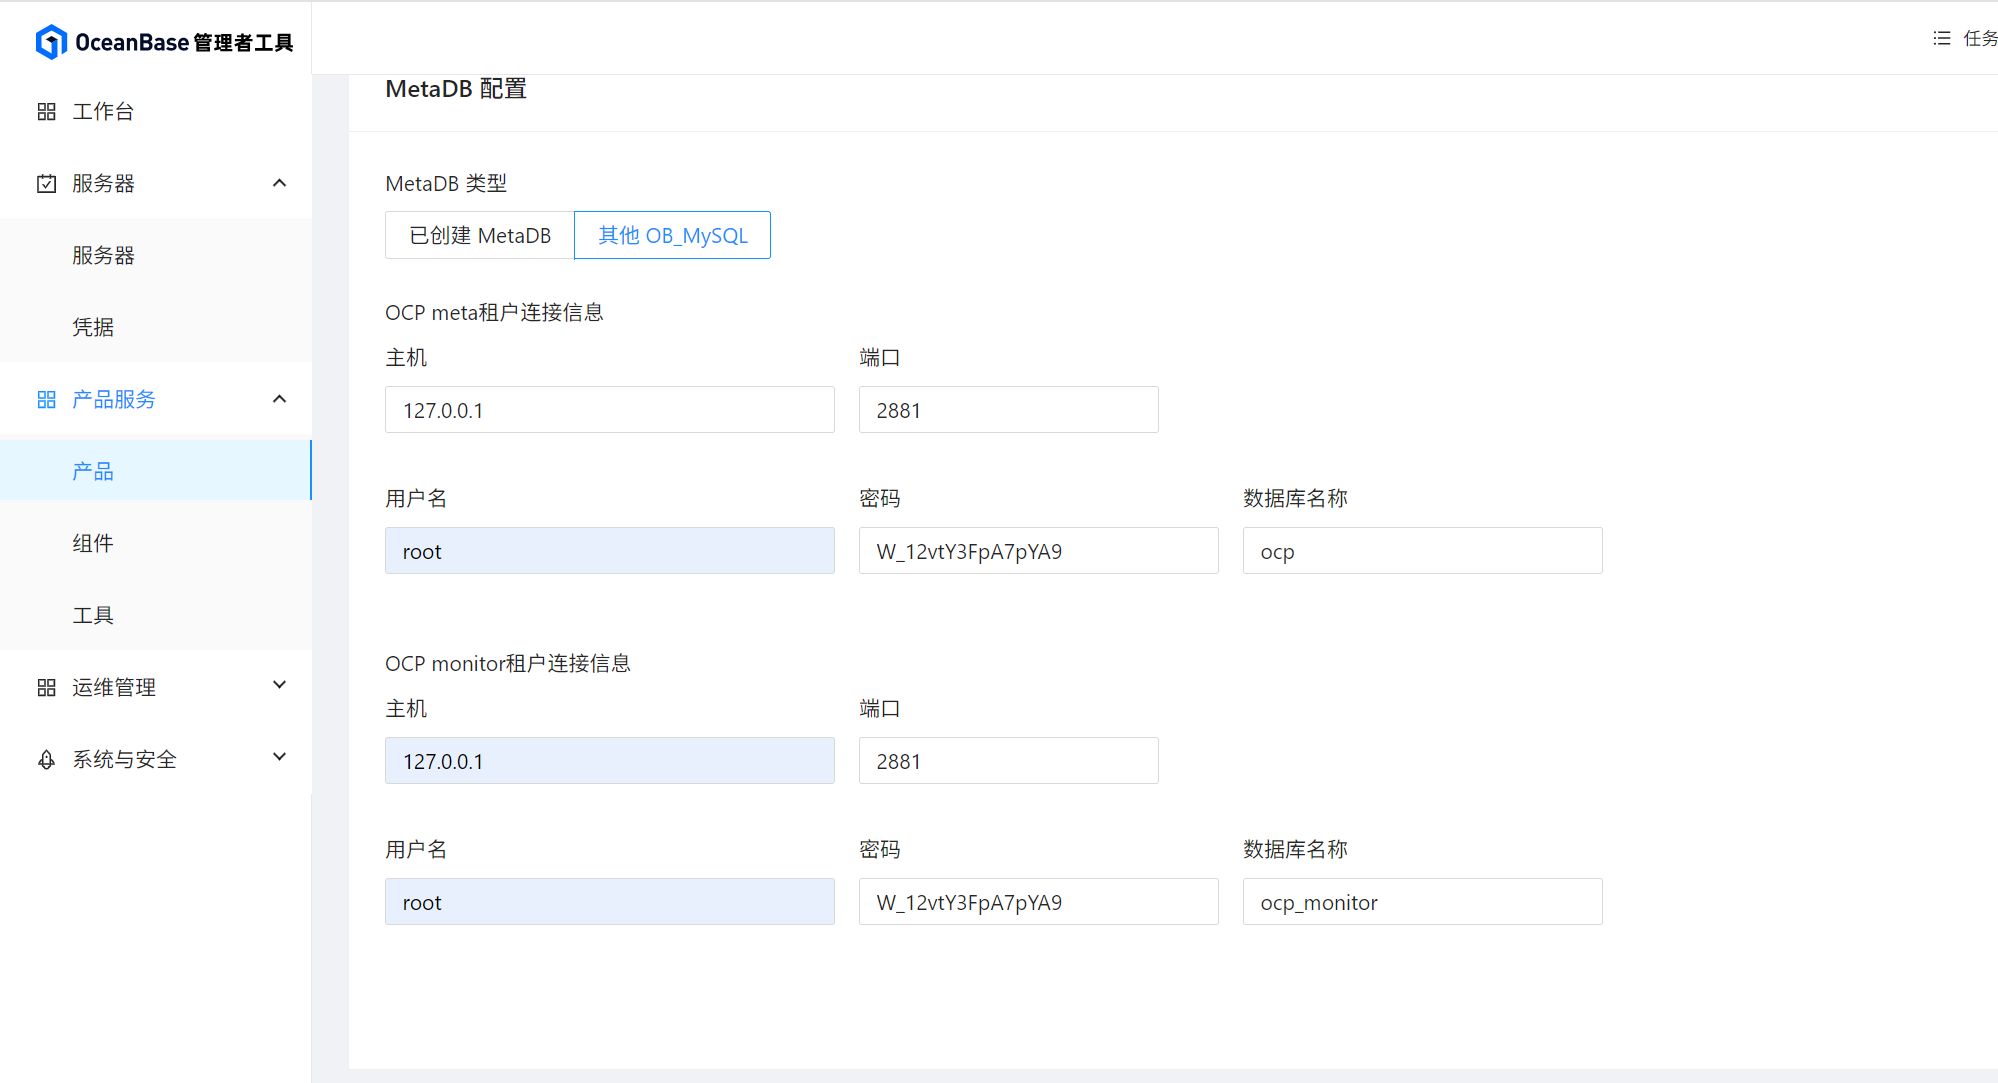1998x1083 pixels.
Task: Click the monitor tenant 密码 field
Action: 1039,902
